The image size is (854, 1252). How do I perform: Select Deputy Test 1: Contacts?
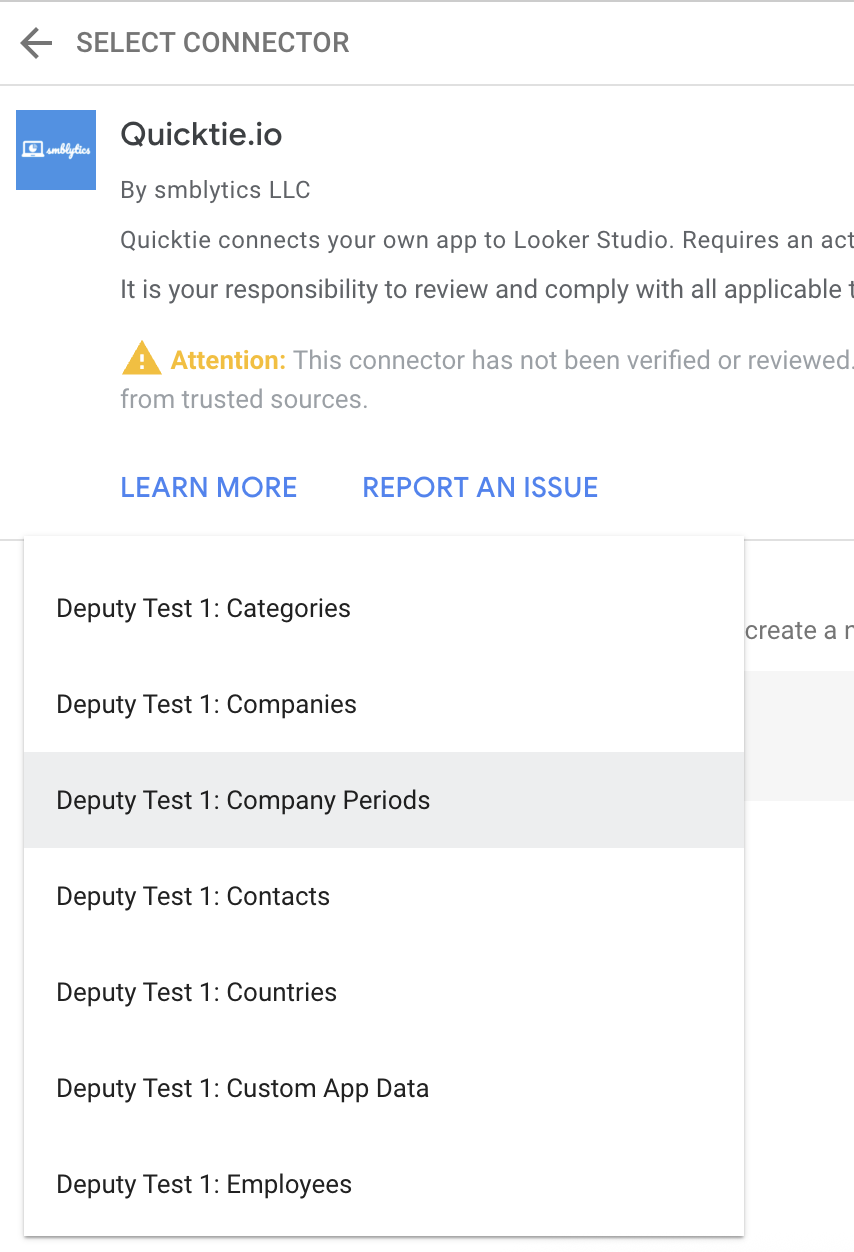pos(384,896)
